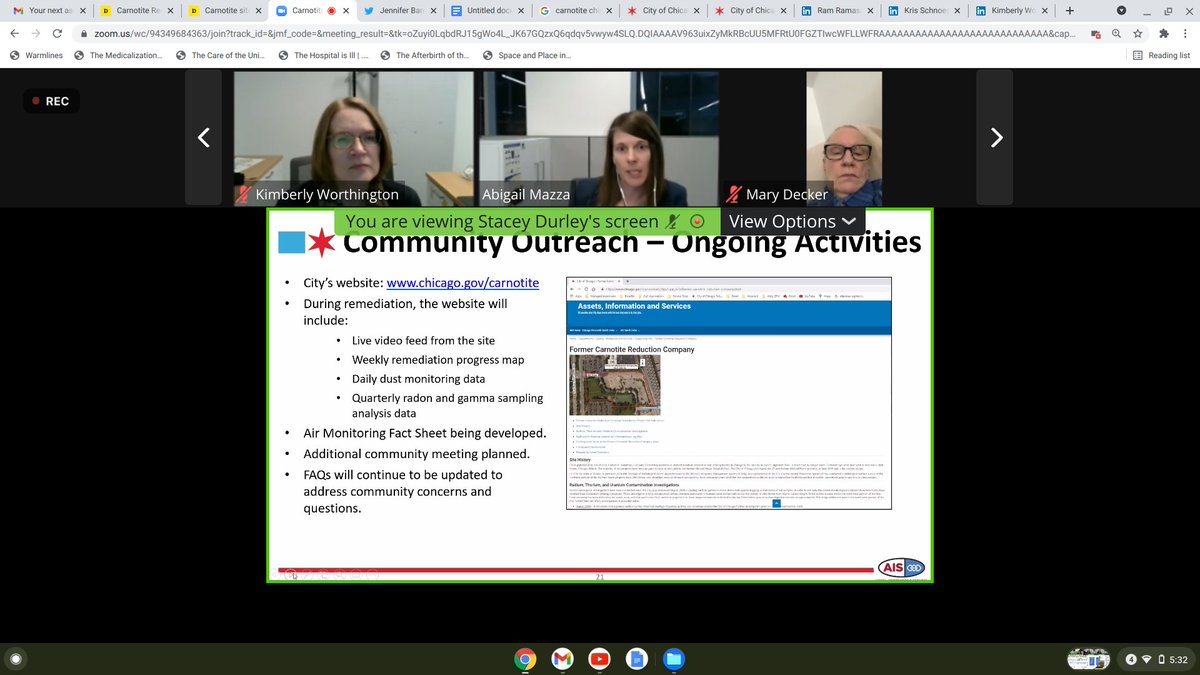Show previous participants with left chevron
The width and height of the screenshot is (1200, 675).
click(x=203, y=138)
